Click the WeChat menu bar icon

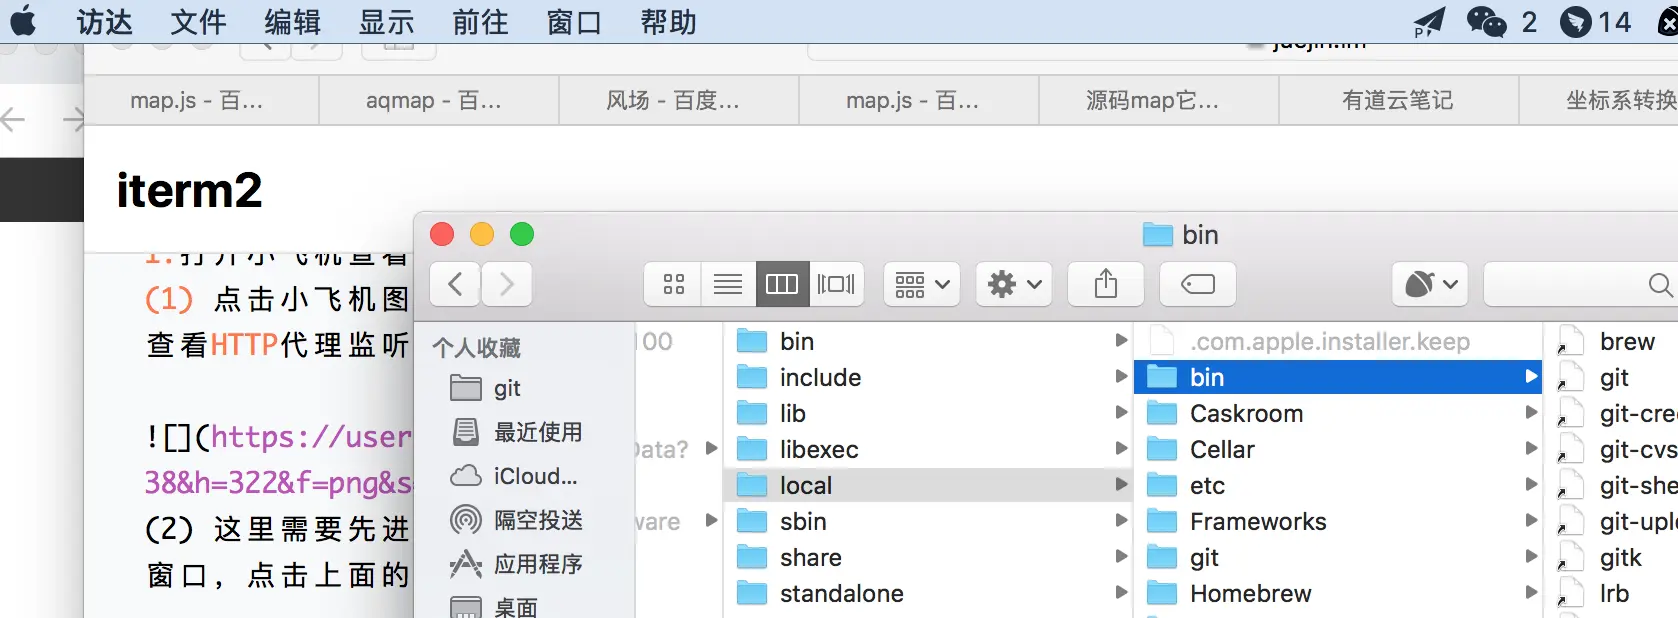point(1486,22)
